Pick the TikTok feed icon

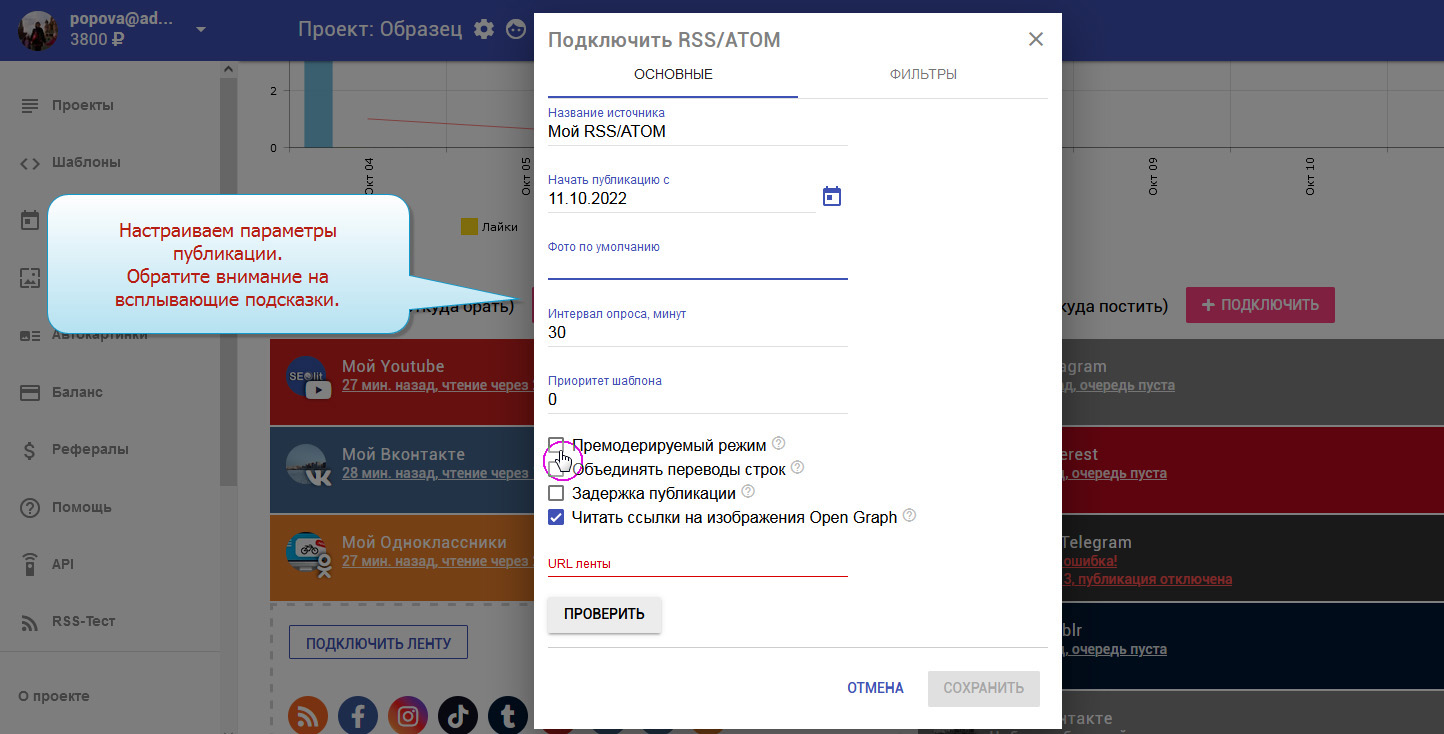click(x=458, y=715)
